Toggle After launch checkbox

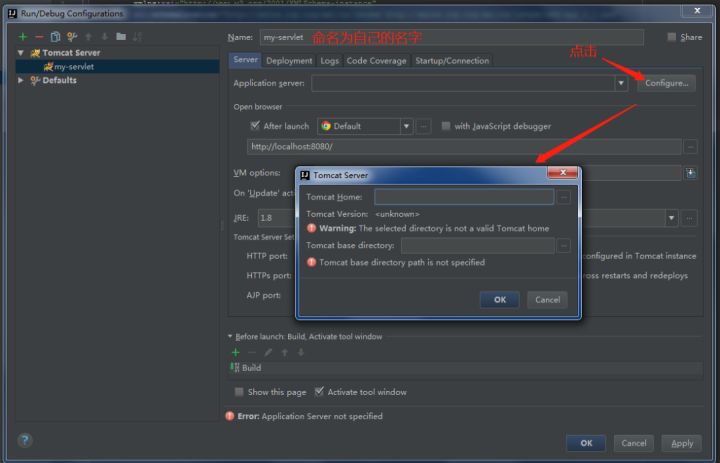pos(255,125)
